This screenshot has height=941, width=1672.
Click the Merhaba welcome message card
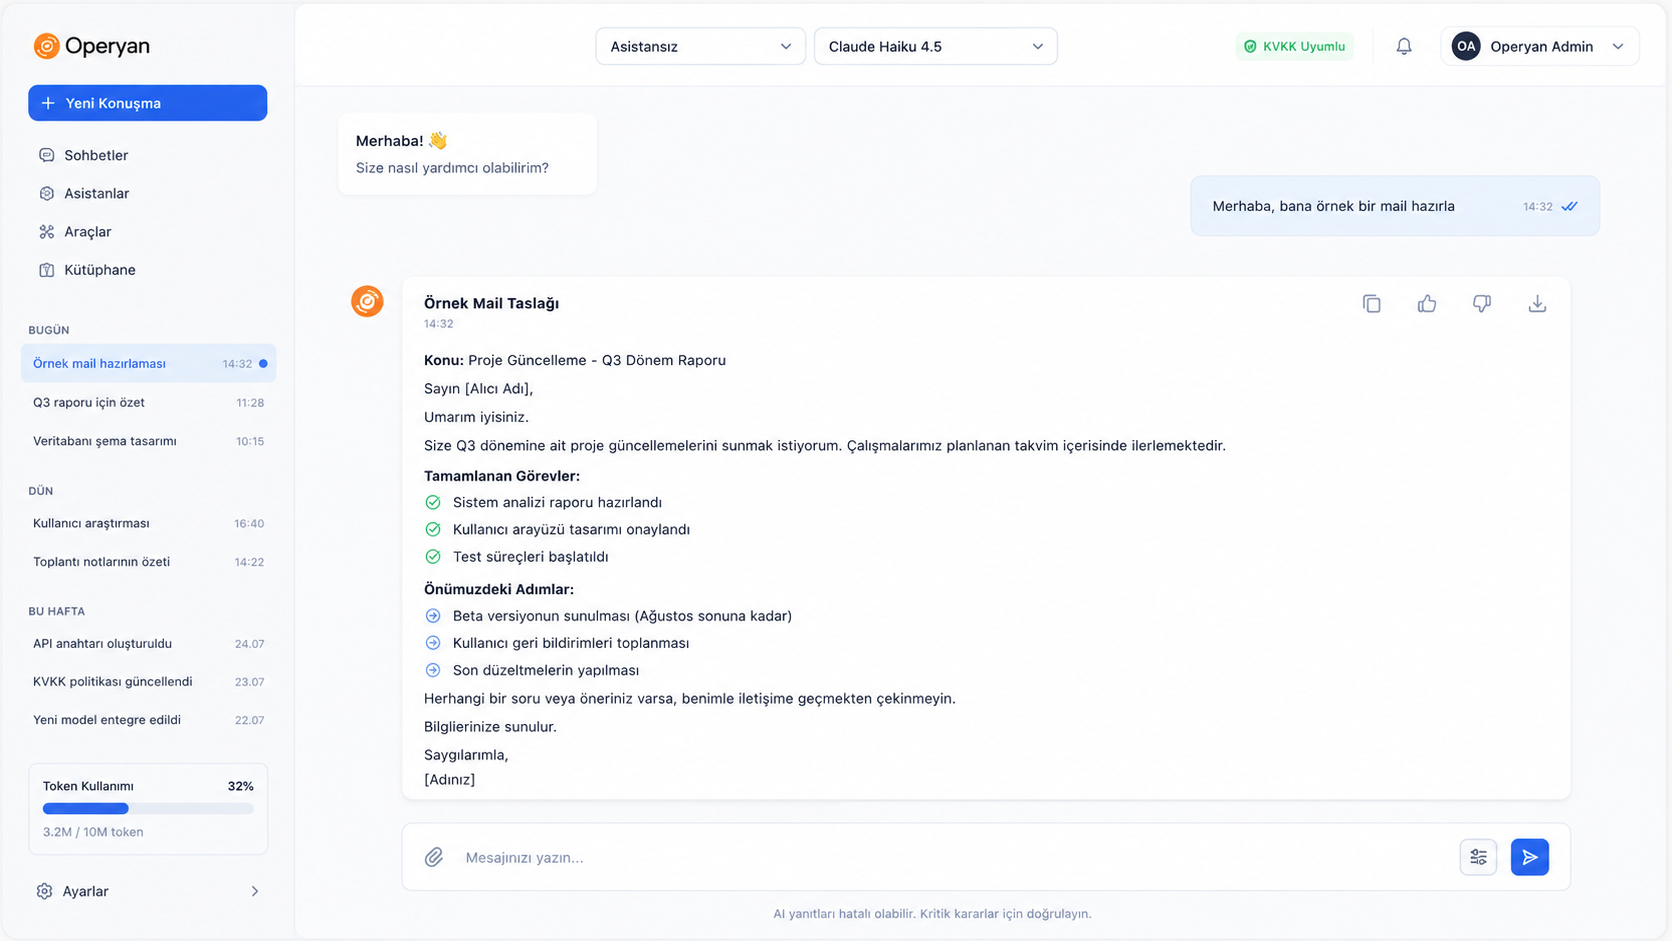pos(467,154)
